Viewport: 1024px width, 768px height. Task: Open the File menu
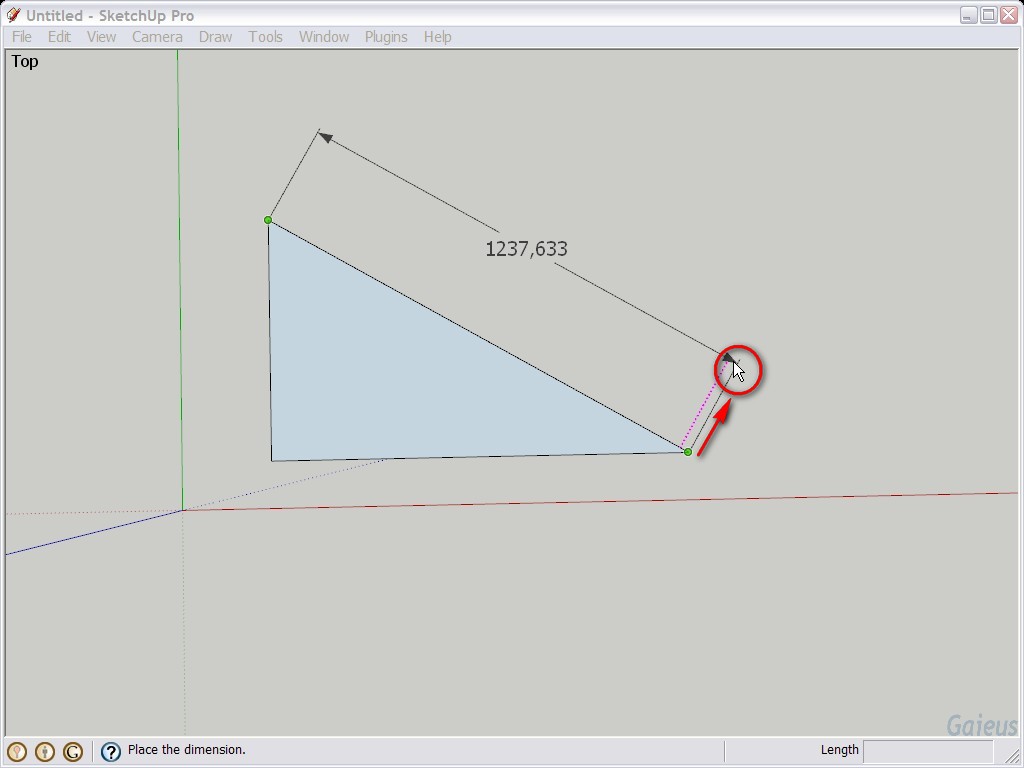22,37
